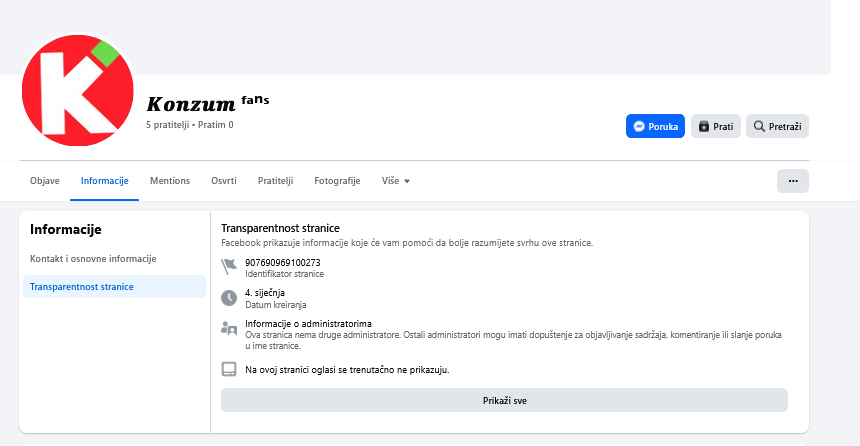This screenshot has width=860, height=446.
Task: Open the Pretraži search button
Action: [777, 126]
